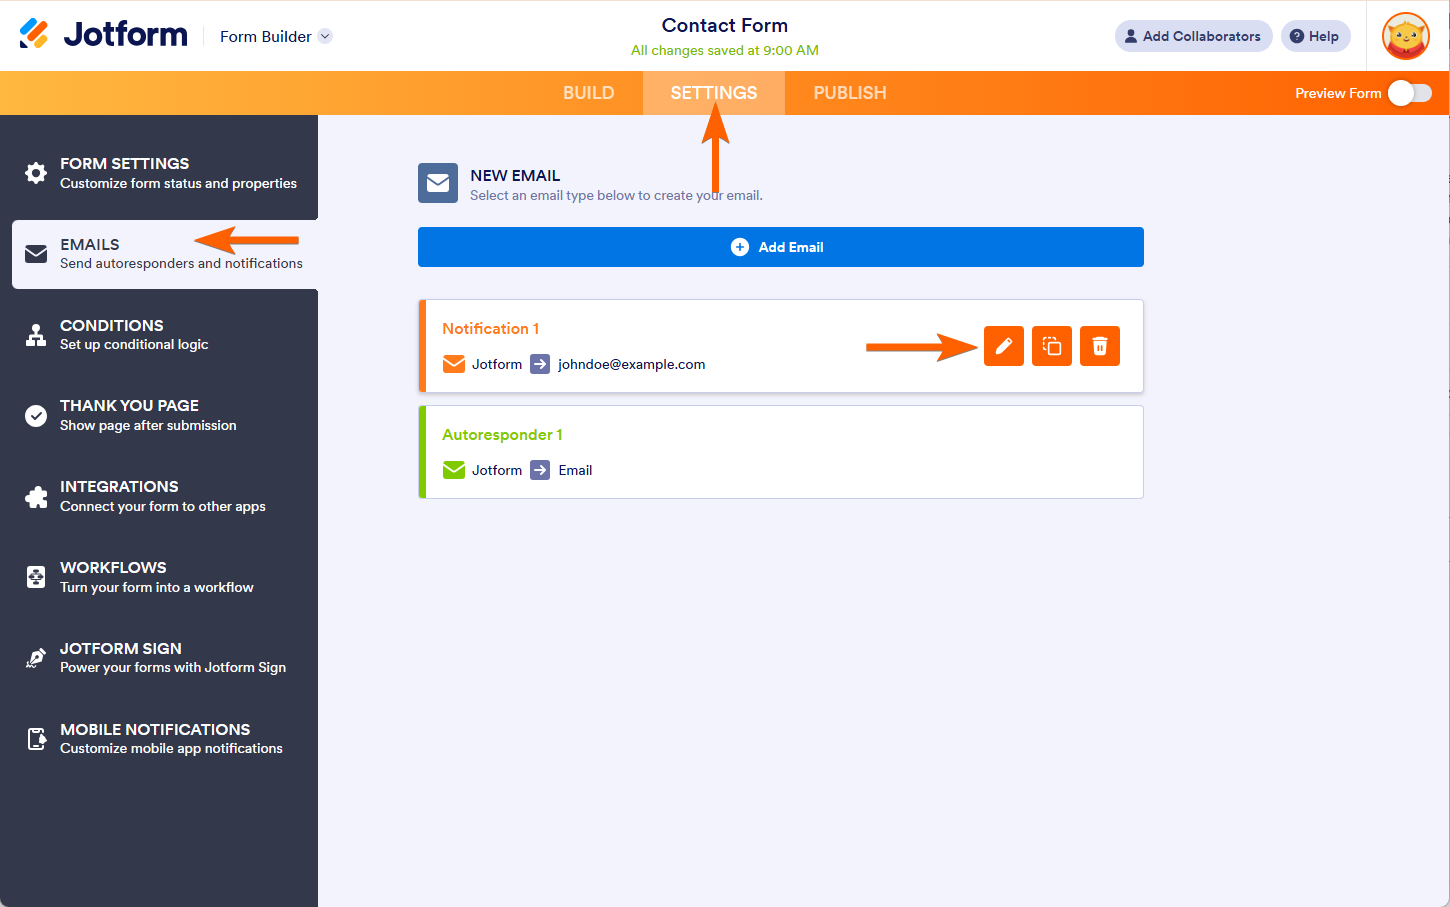Delete Notification 1 with trash icon
This screenshot has height=907, width=1450.
(x=1100, y=346)
